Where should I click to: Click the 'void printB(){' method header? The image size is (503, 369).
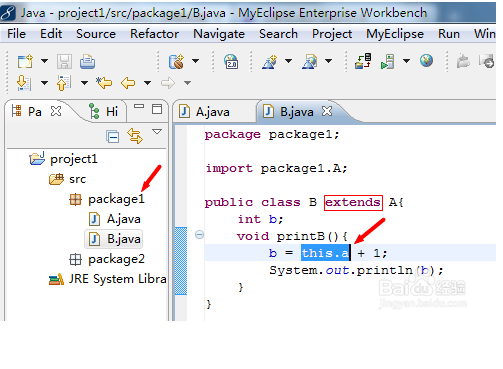(292, 236)
